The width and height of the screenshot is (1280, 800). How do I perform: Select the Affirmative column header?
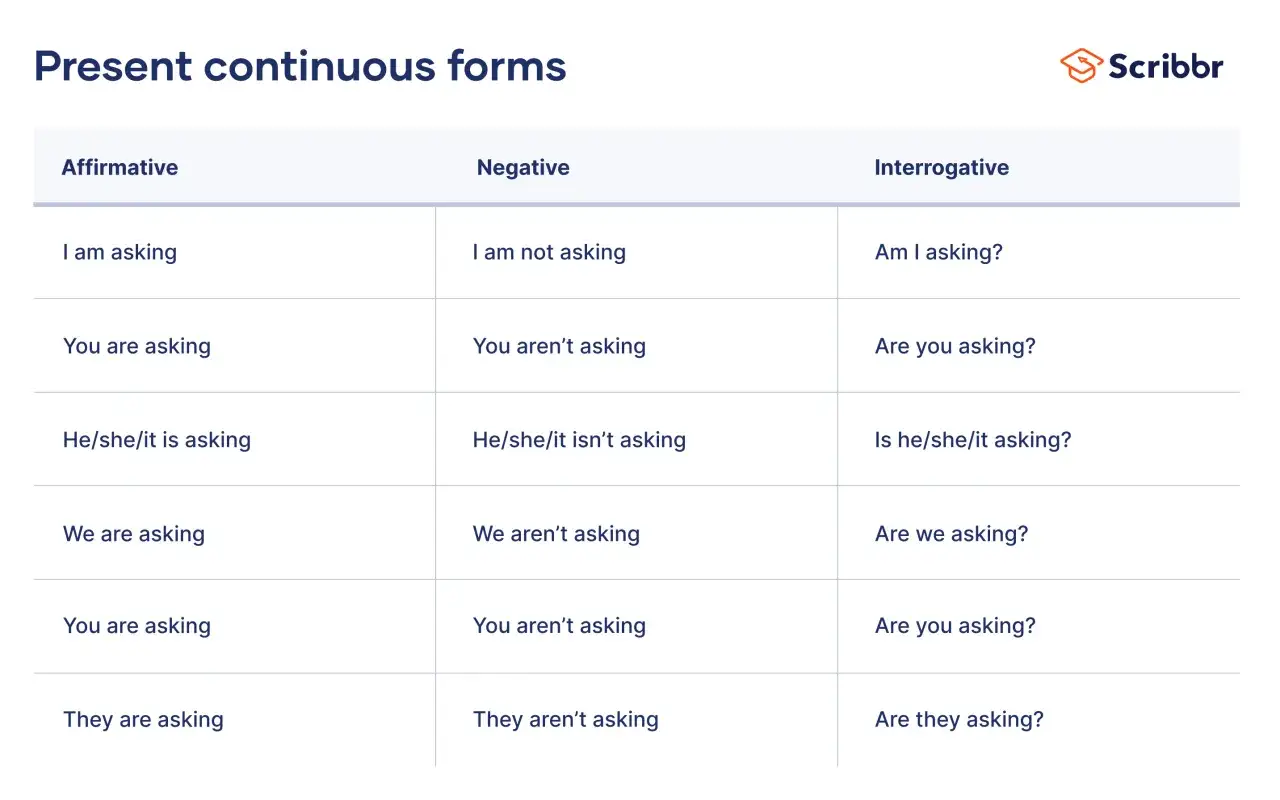pos(120,168)
